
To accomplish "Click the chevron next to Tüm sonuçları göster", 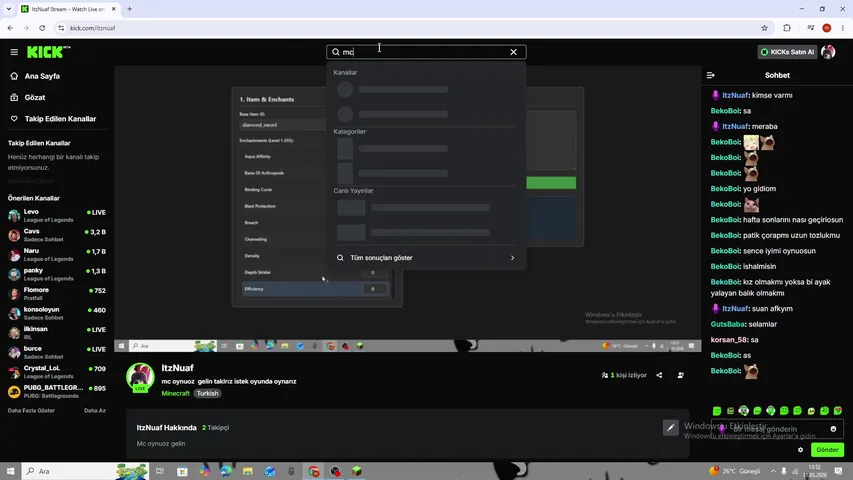I will pyautogui.click(x=512, y=258).
